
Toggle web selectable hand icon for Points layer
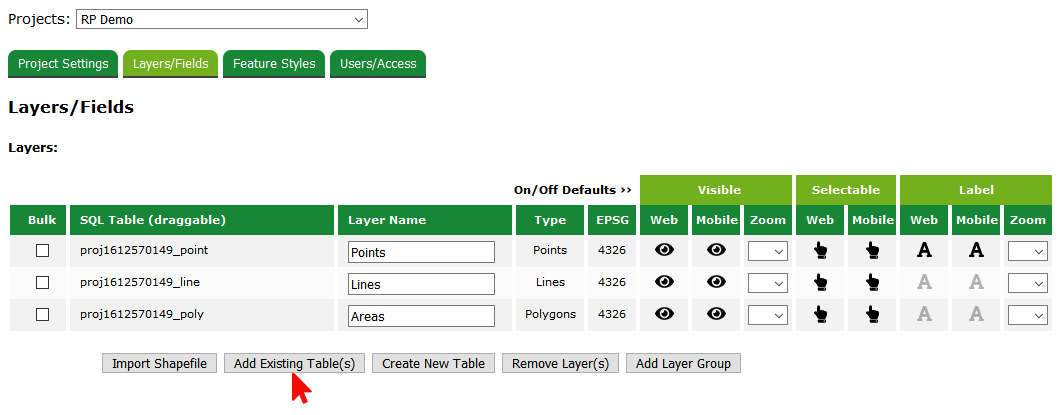821,251
